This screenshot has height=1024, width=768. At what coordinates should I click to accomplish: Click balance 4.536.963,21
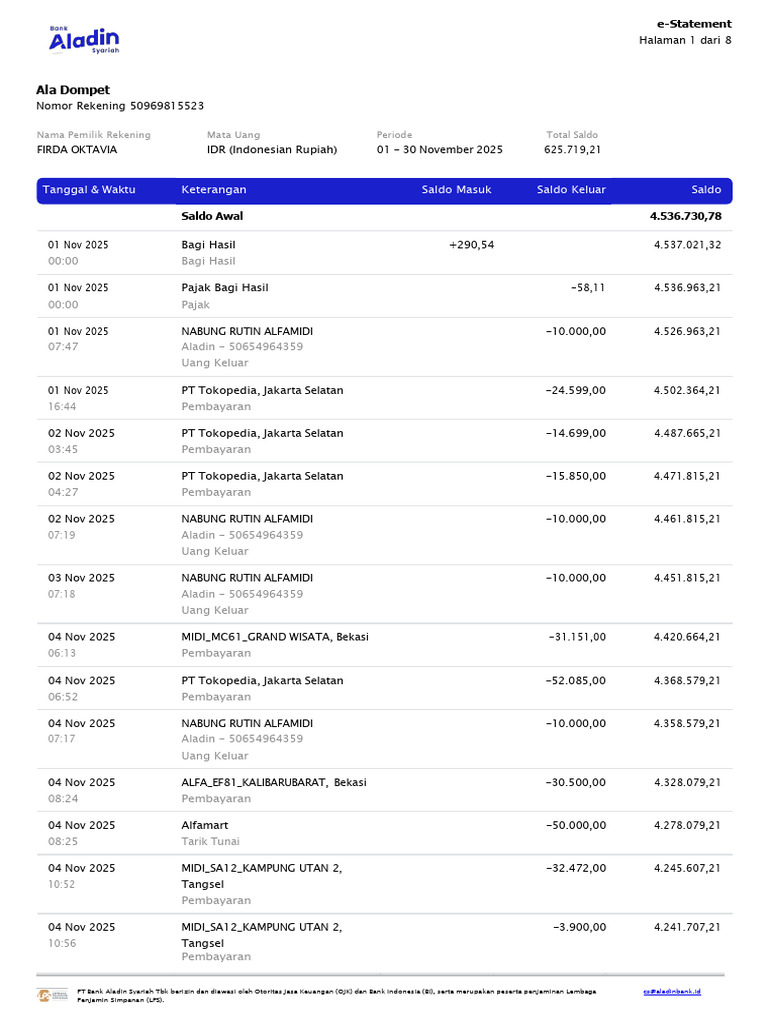coord(688,288)
